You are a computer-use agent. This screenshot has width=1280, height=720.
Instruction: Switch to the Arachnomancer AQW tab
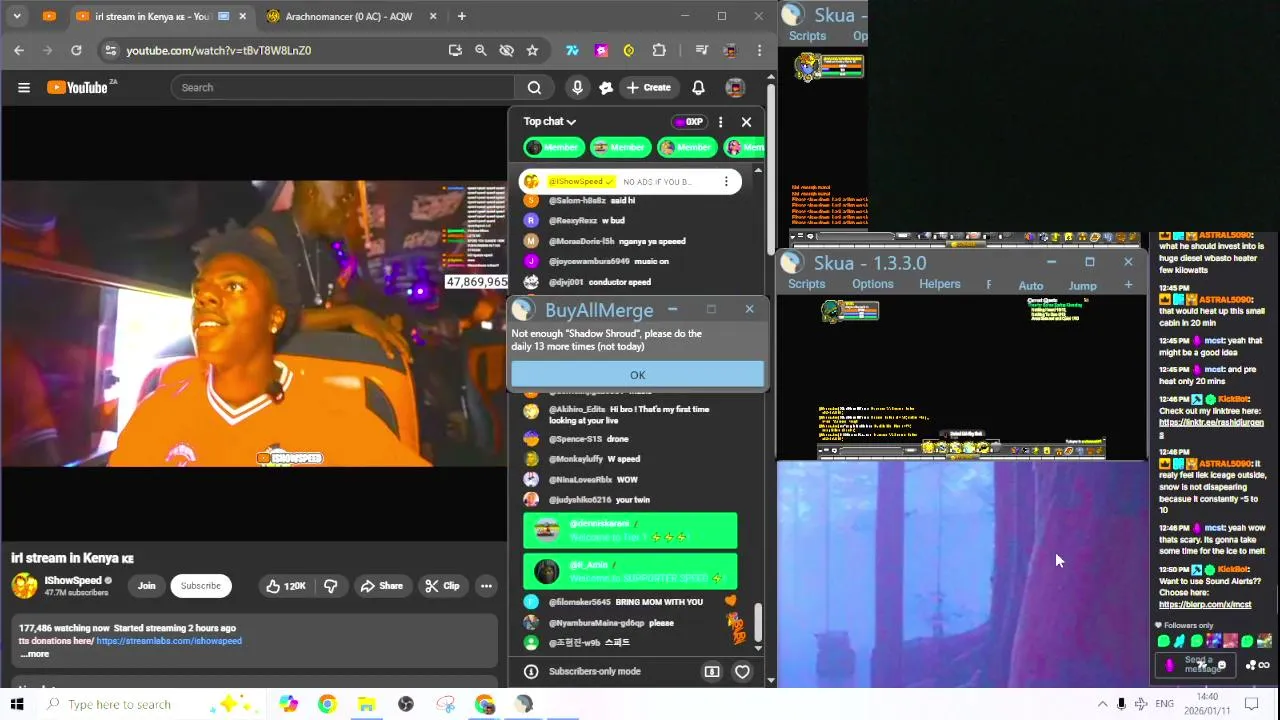click(349, 16)
